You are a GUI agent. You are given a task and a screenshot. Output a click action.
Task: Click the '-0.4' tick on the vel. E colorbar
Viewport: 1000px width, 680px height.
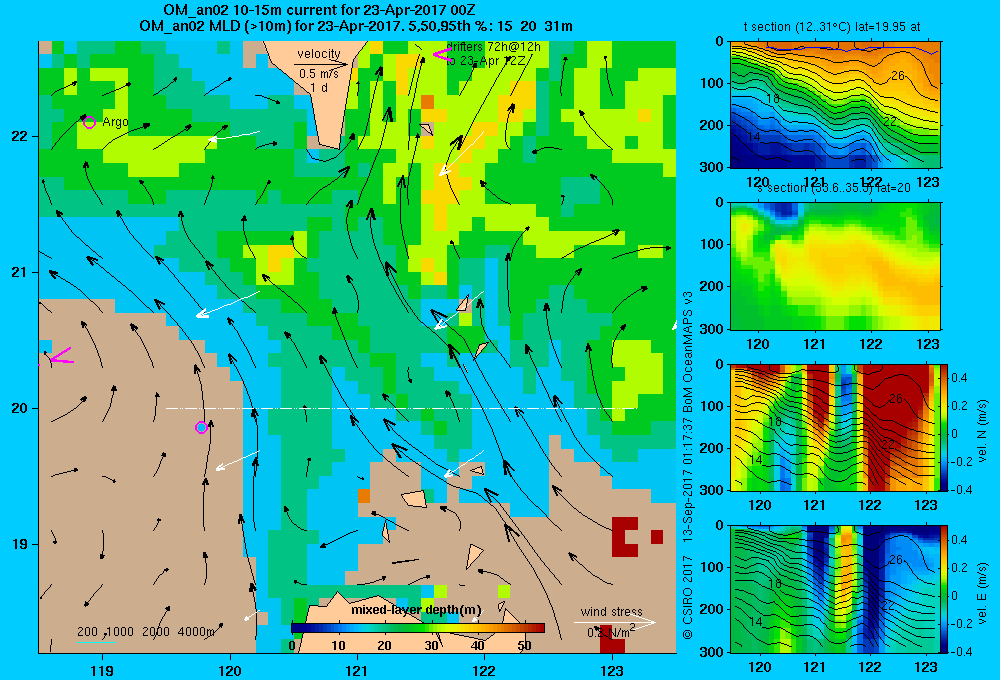coord(961,652)
